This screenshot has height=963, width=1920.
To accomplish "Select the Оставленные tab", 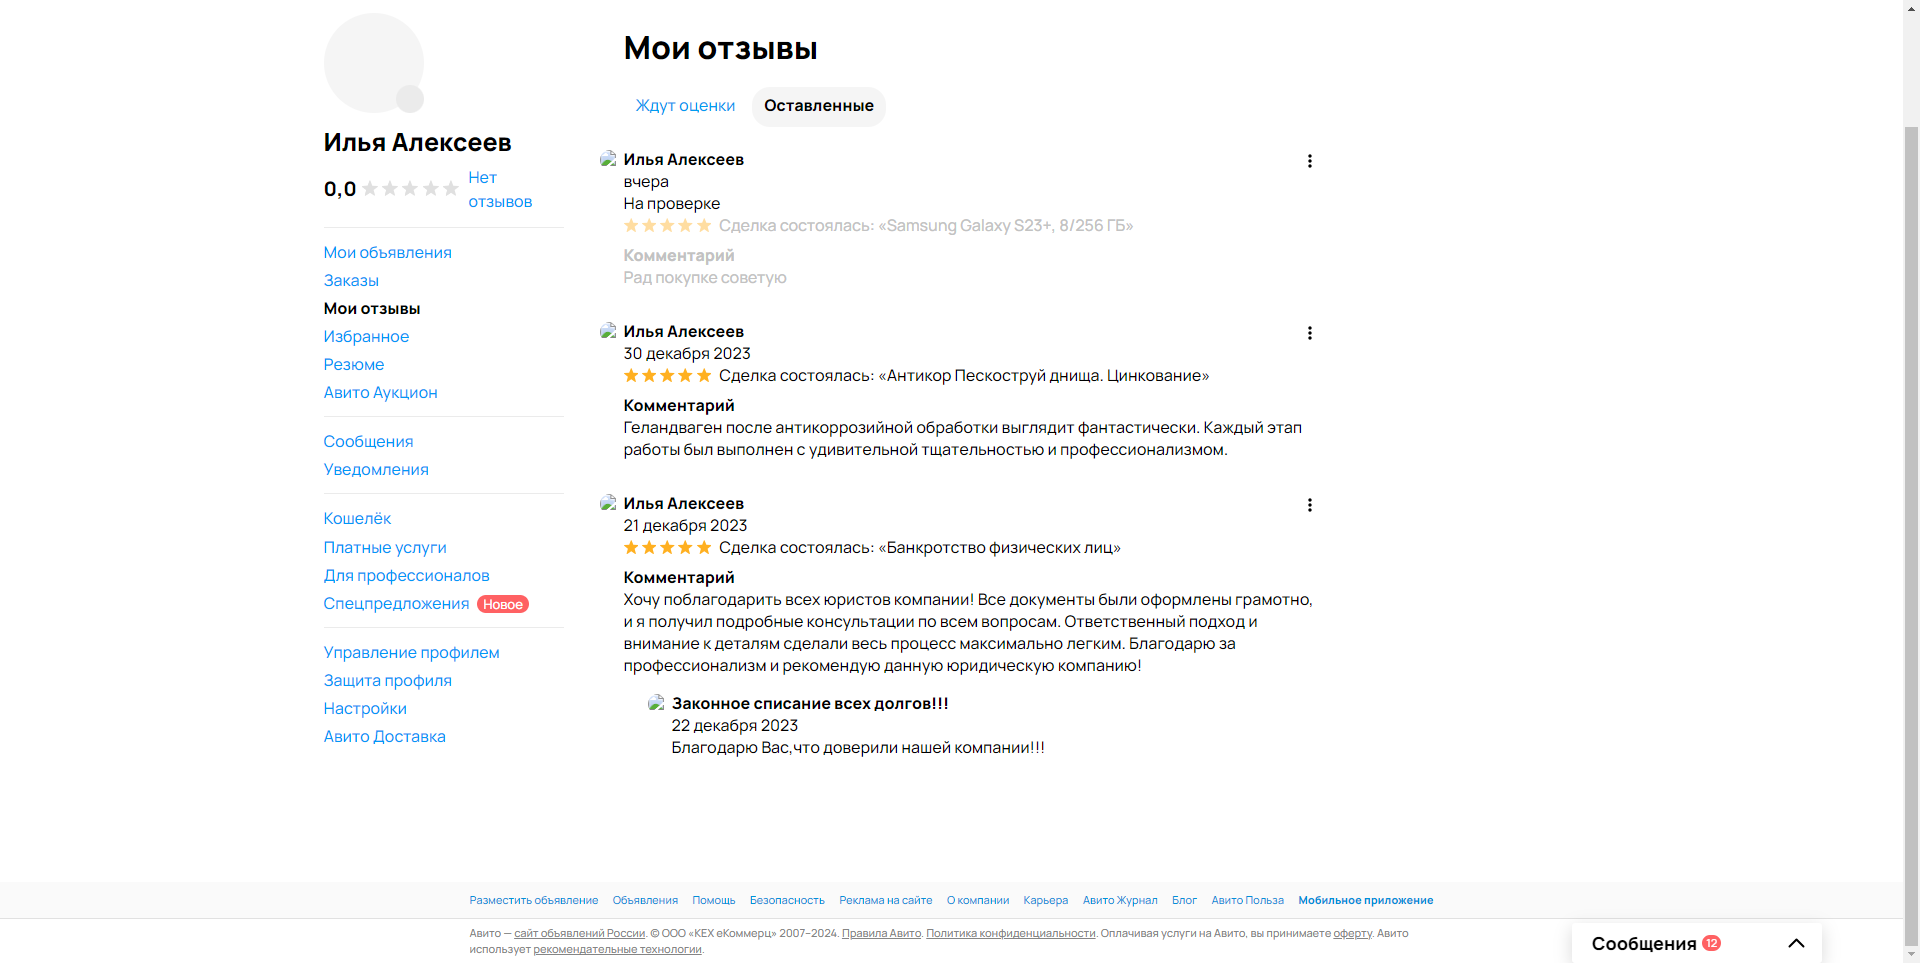I will [x=818, y=106].
